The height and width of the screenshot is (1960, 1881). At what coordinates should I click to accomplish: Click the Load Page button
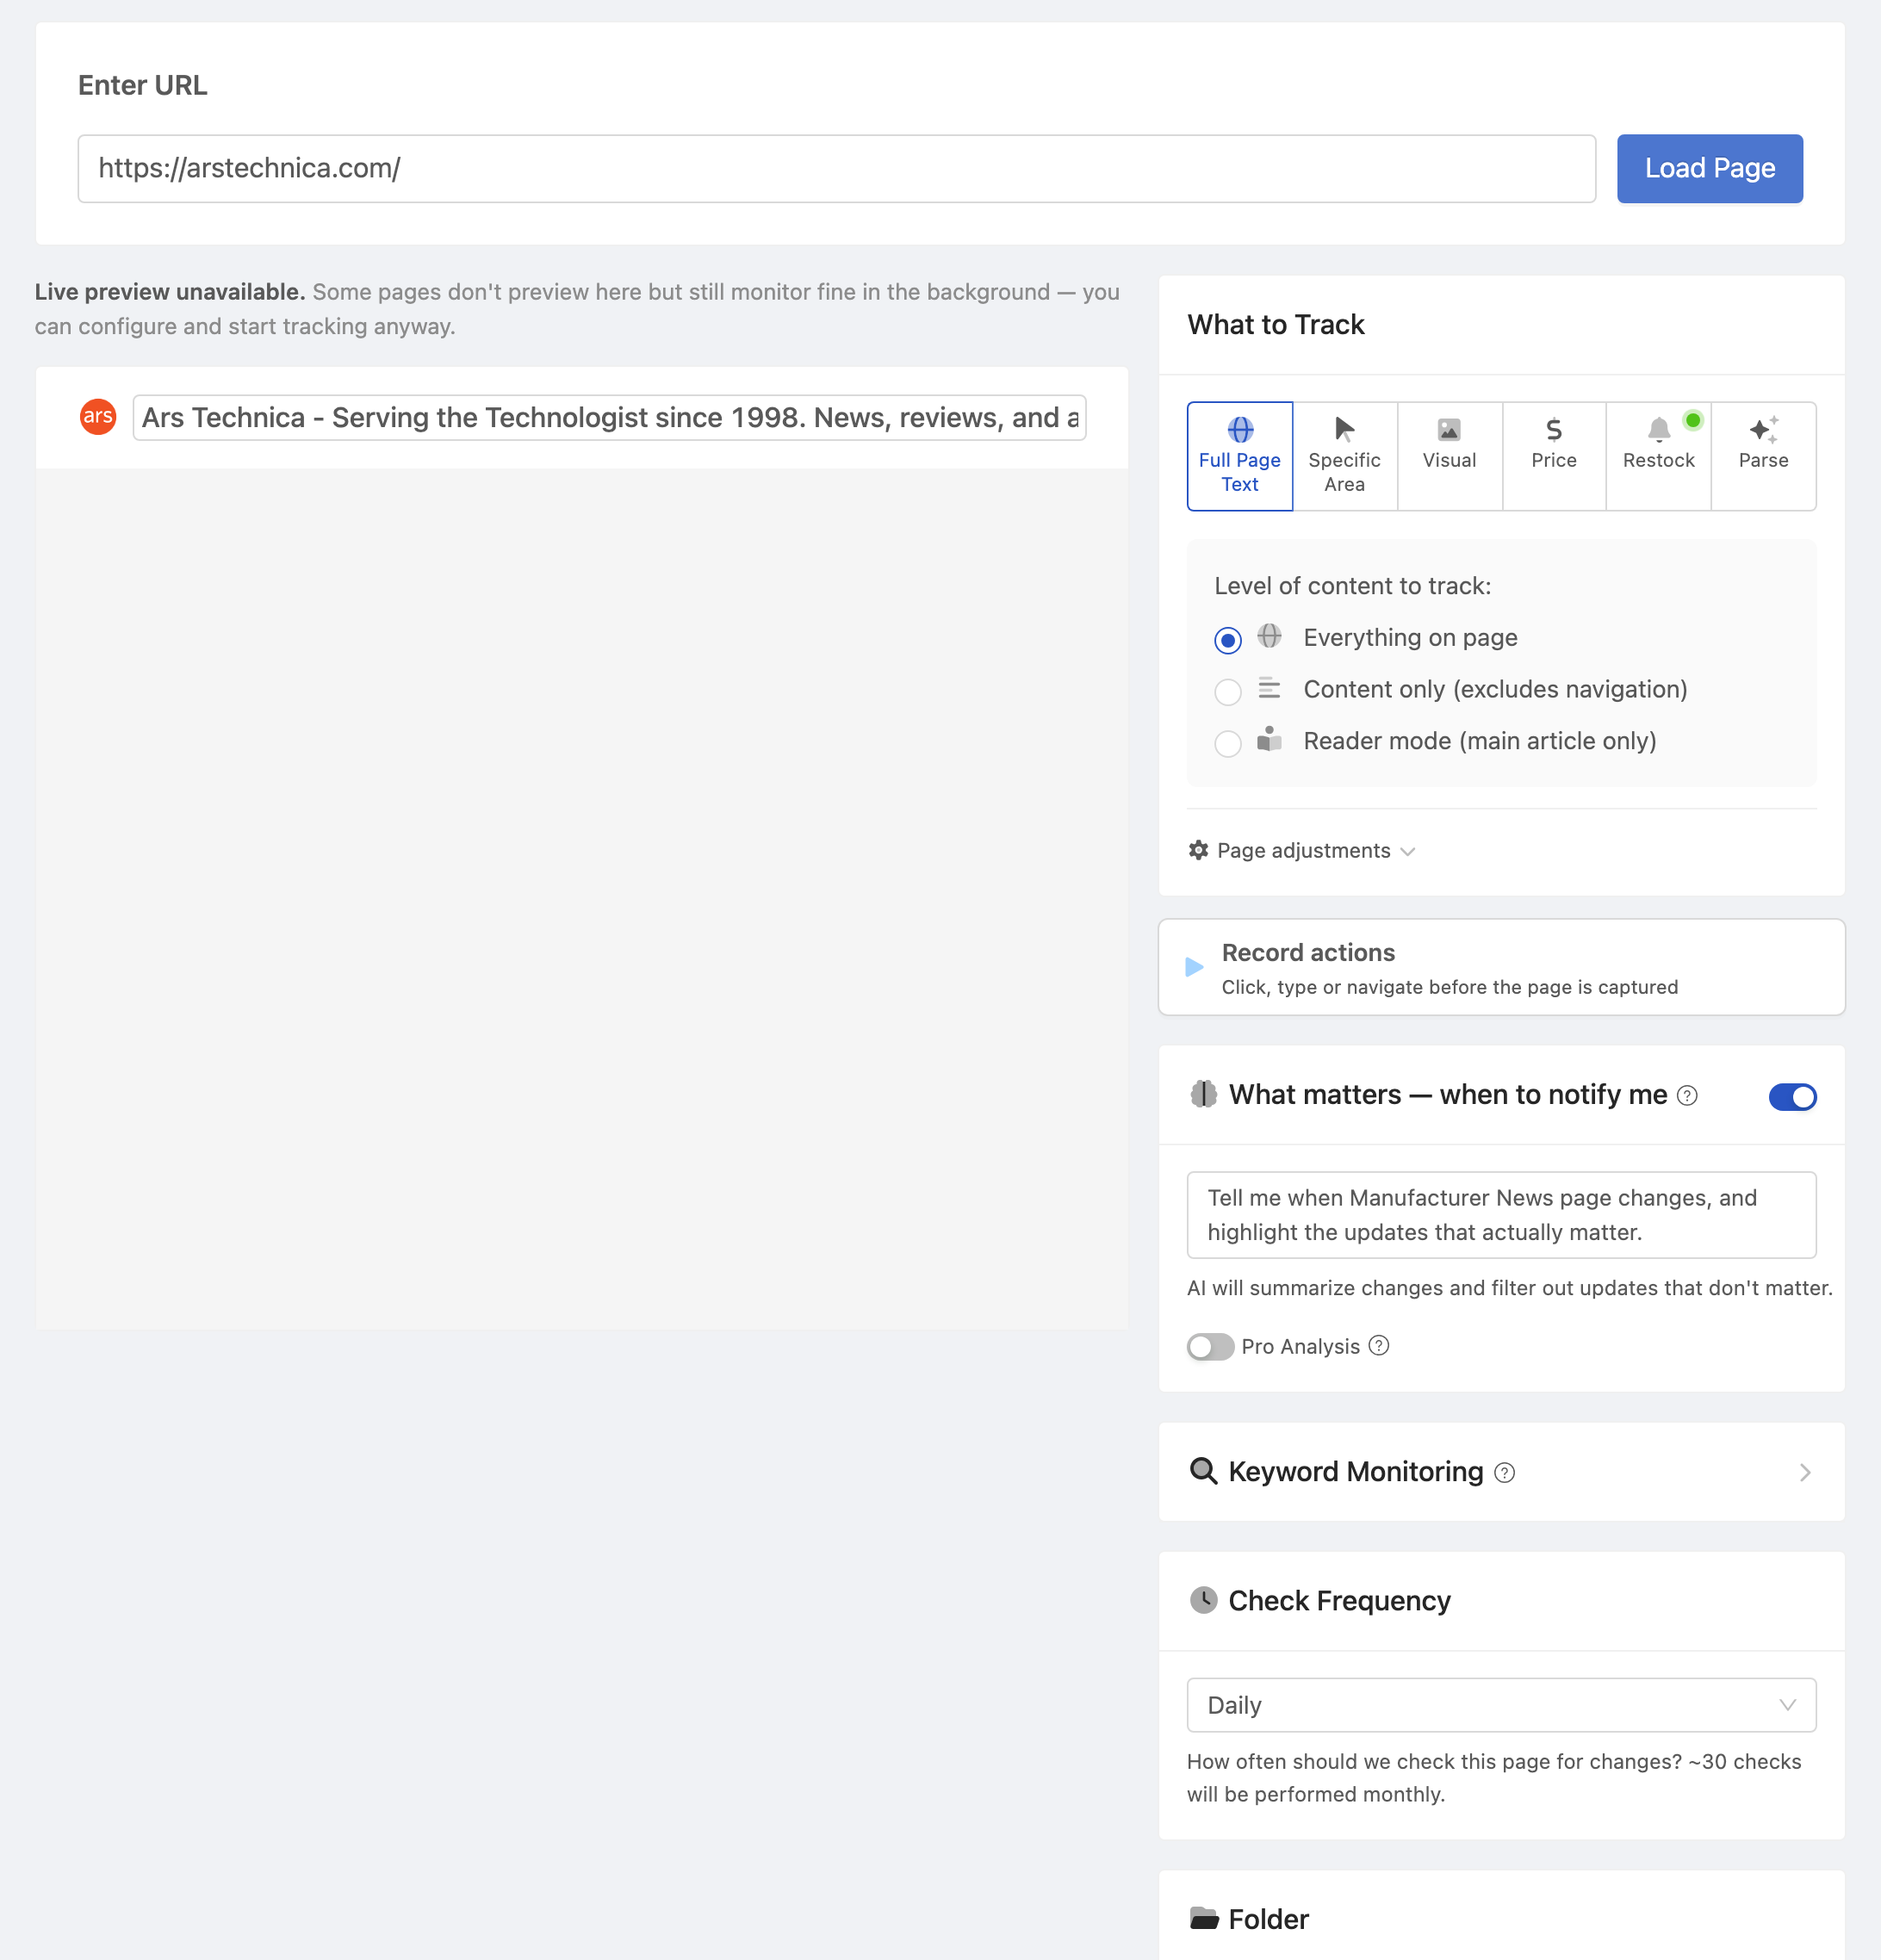click(1709, 168)
